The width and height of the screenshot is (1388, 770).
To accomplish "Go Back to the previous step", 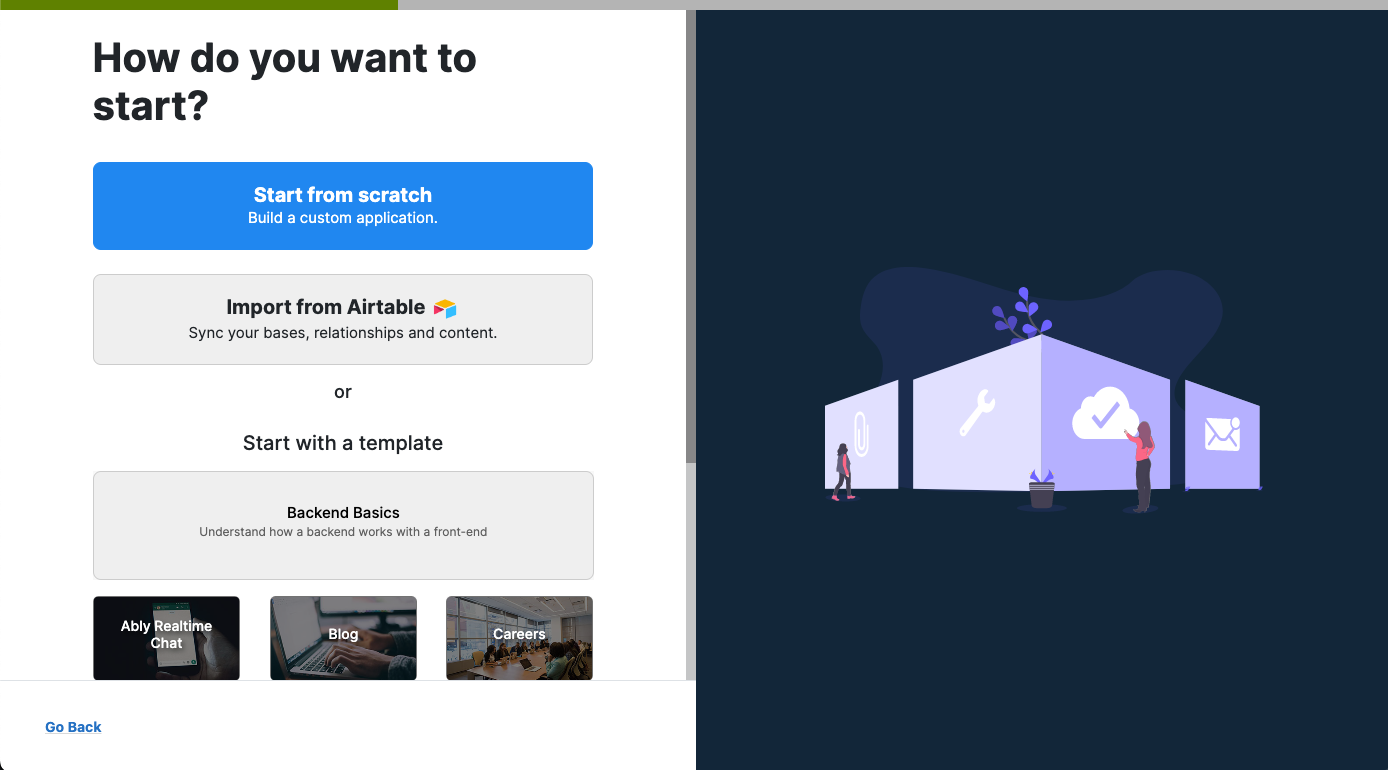I will 73,727.
